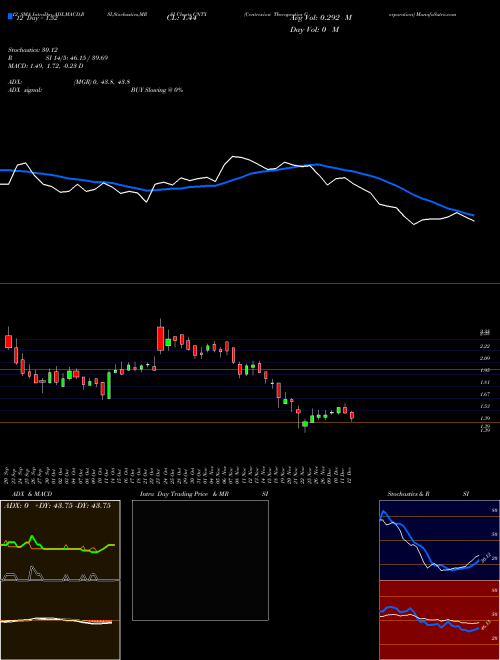The height and width of the screenshot is (660, 500).
Task: Click the 'Stochastics & R' panel title
Action: click(x=409, y=494)
